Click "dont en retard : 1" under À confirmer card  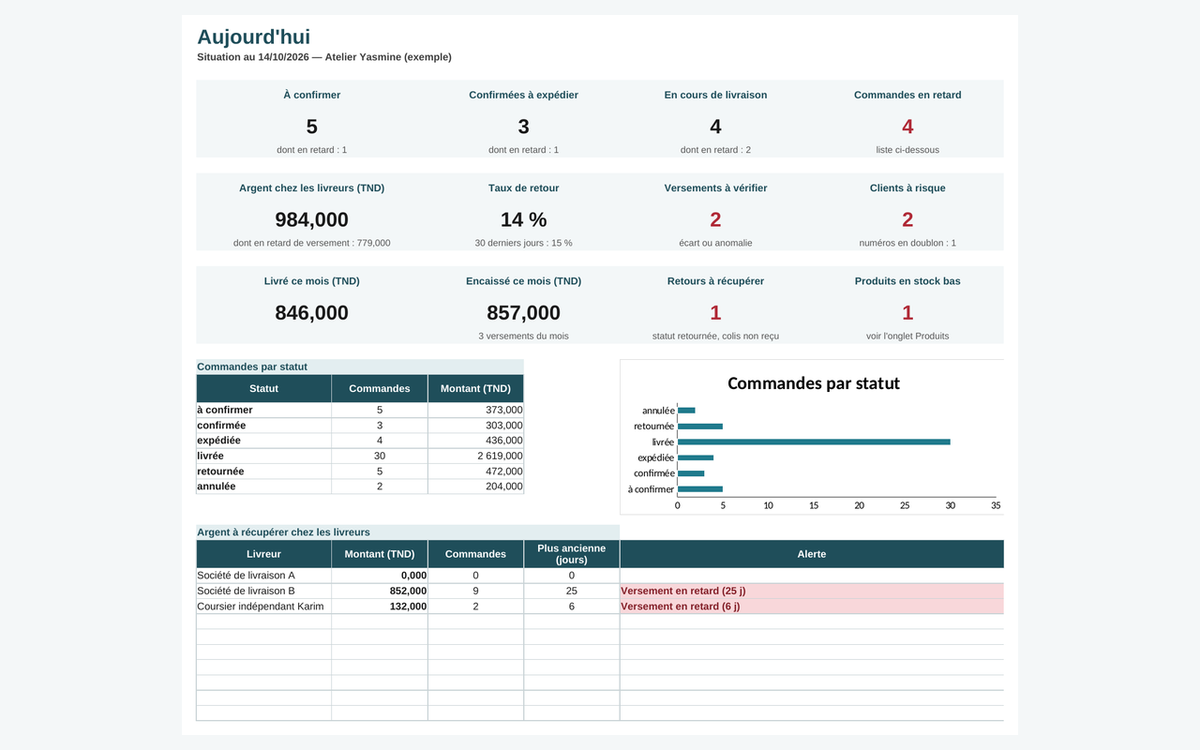(x=312, y=150)
